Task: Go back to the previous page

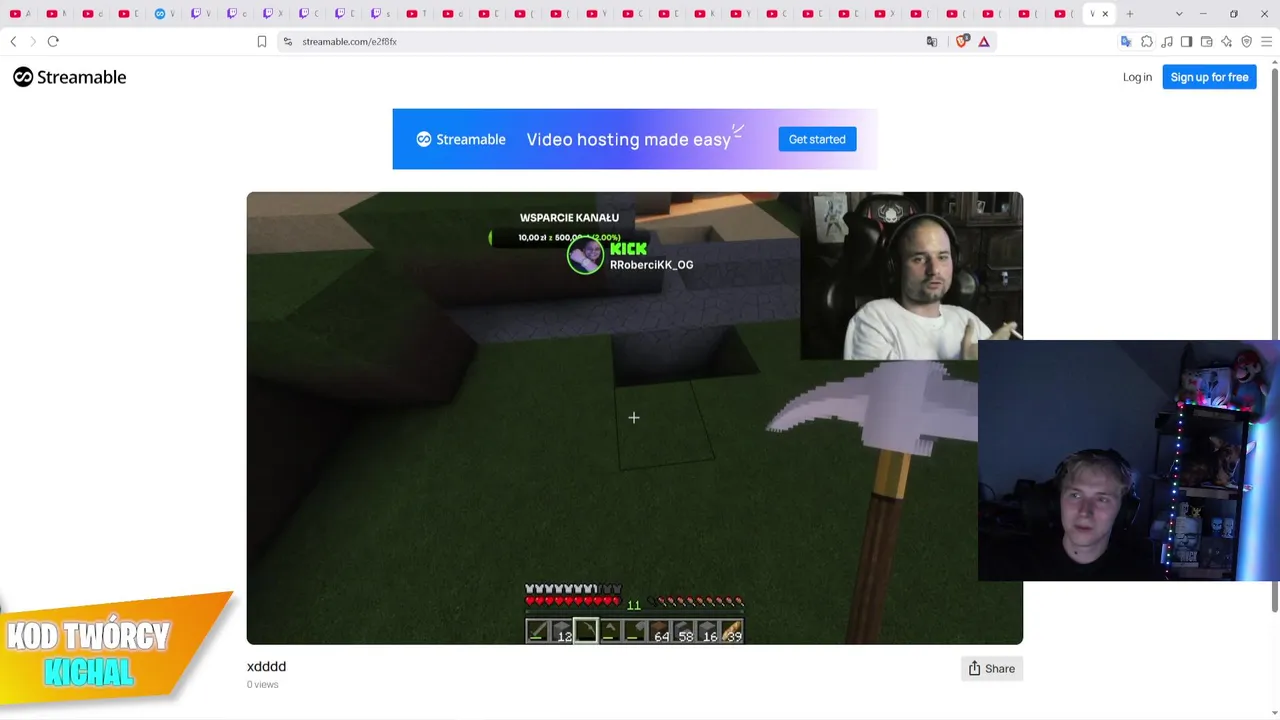Action: point(13,41)
